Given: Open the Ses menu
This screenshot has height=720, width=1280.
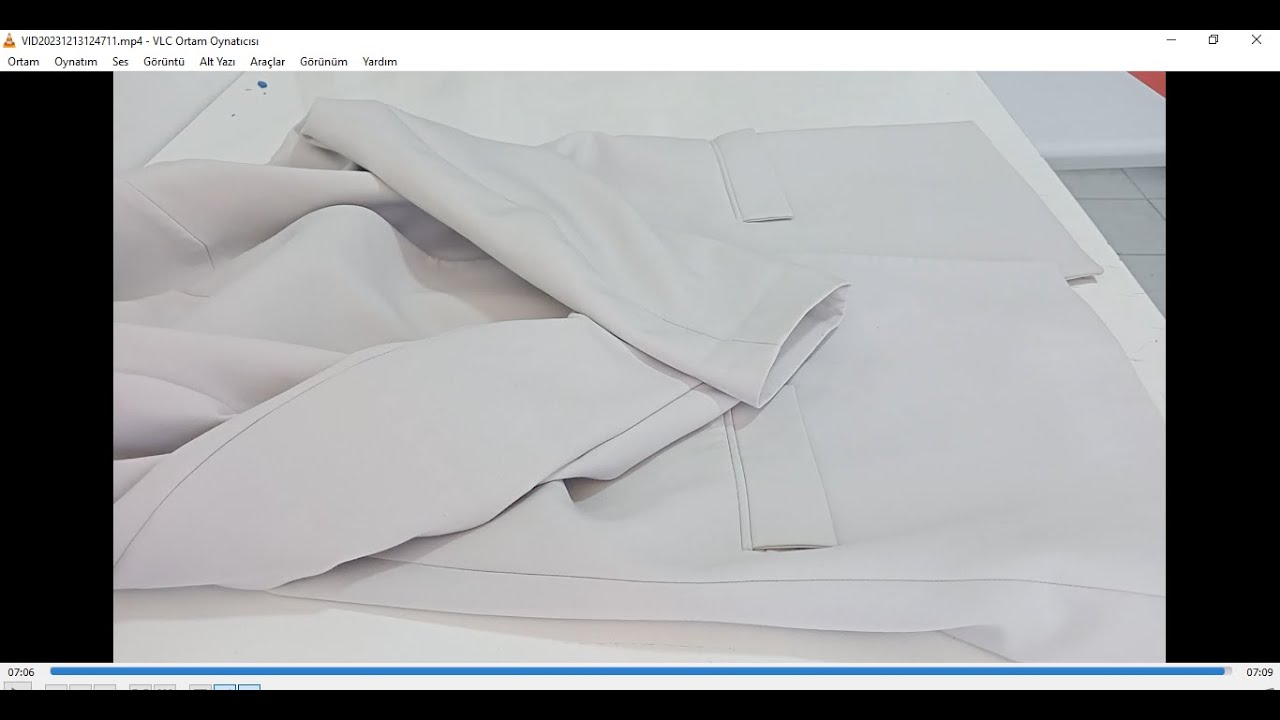Looking at the screenshot, I should 120,62.
